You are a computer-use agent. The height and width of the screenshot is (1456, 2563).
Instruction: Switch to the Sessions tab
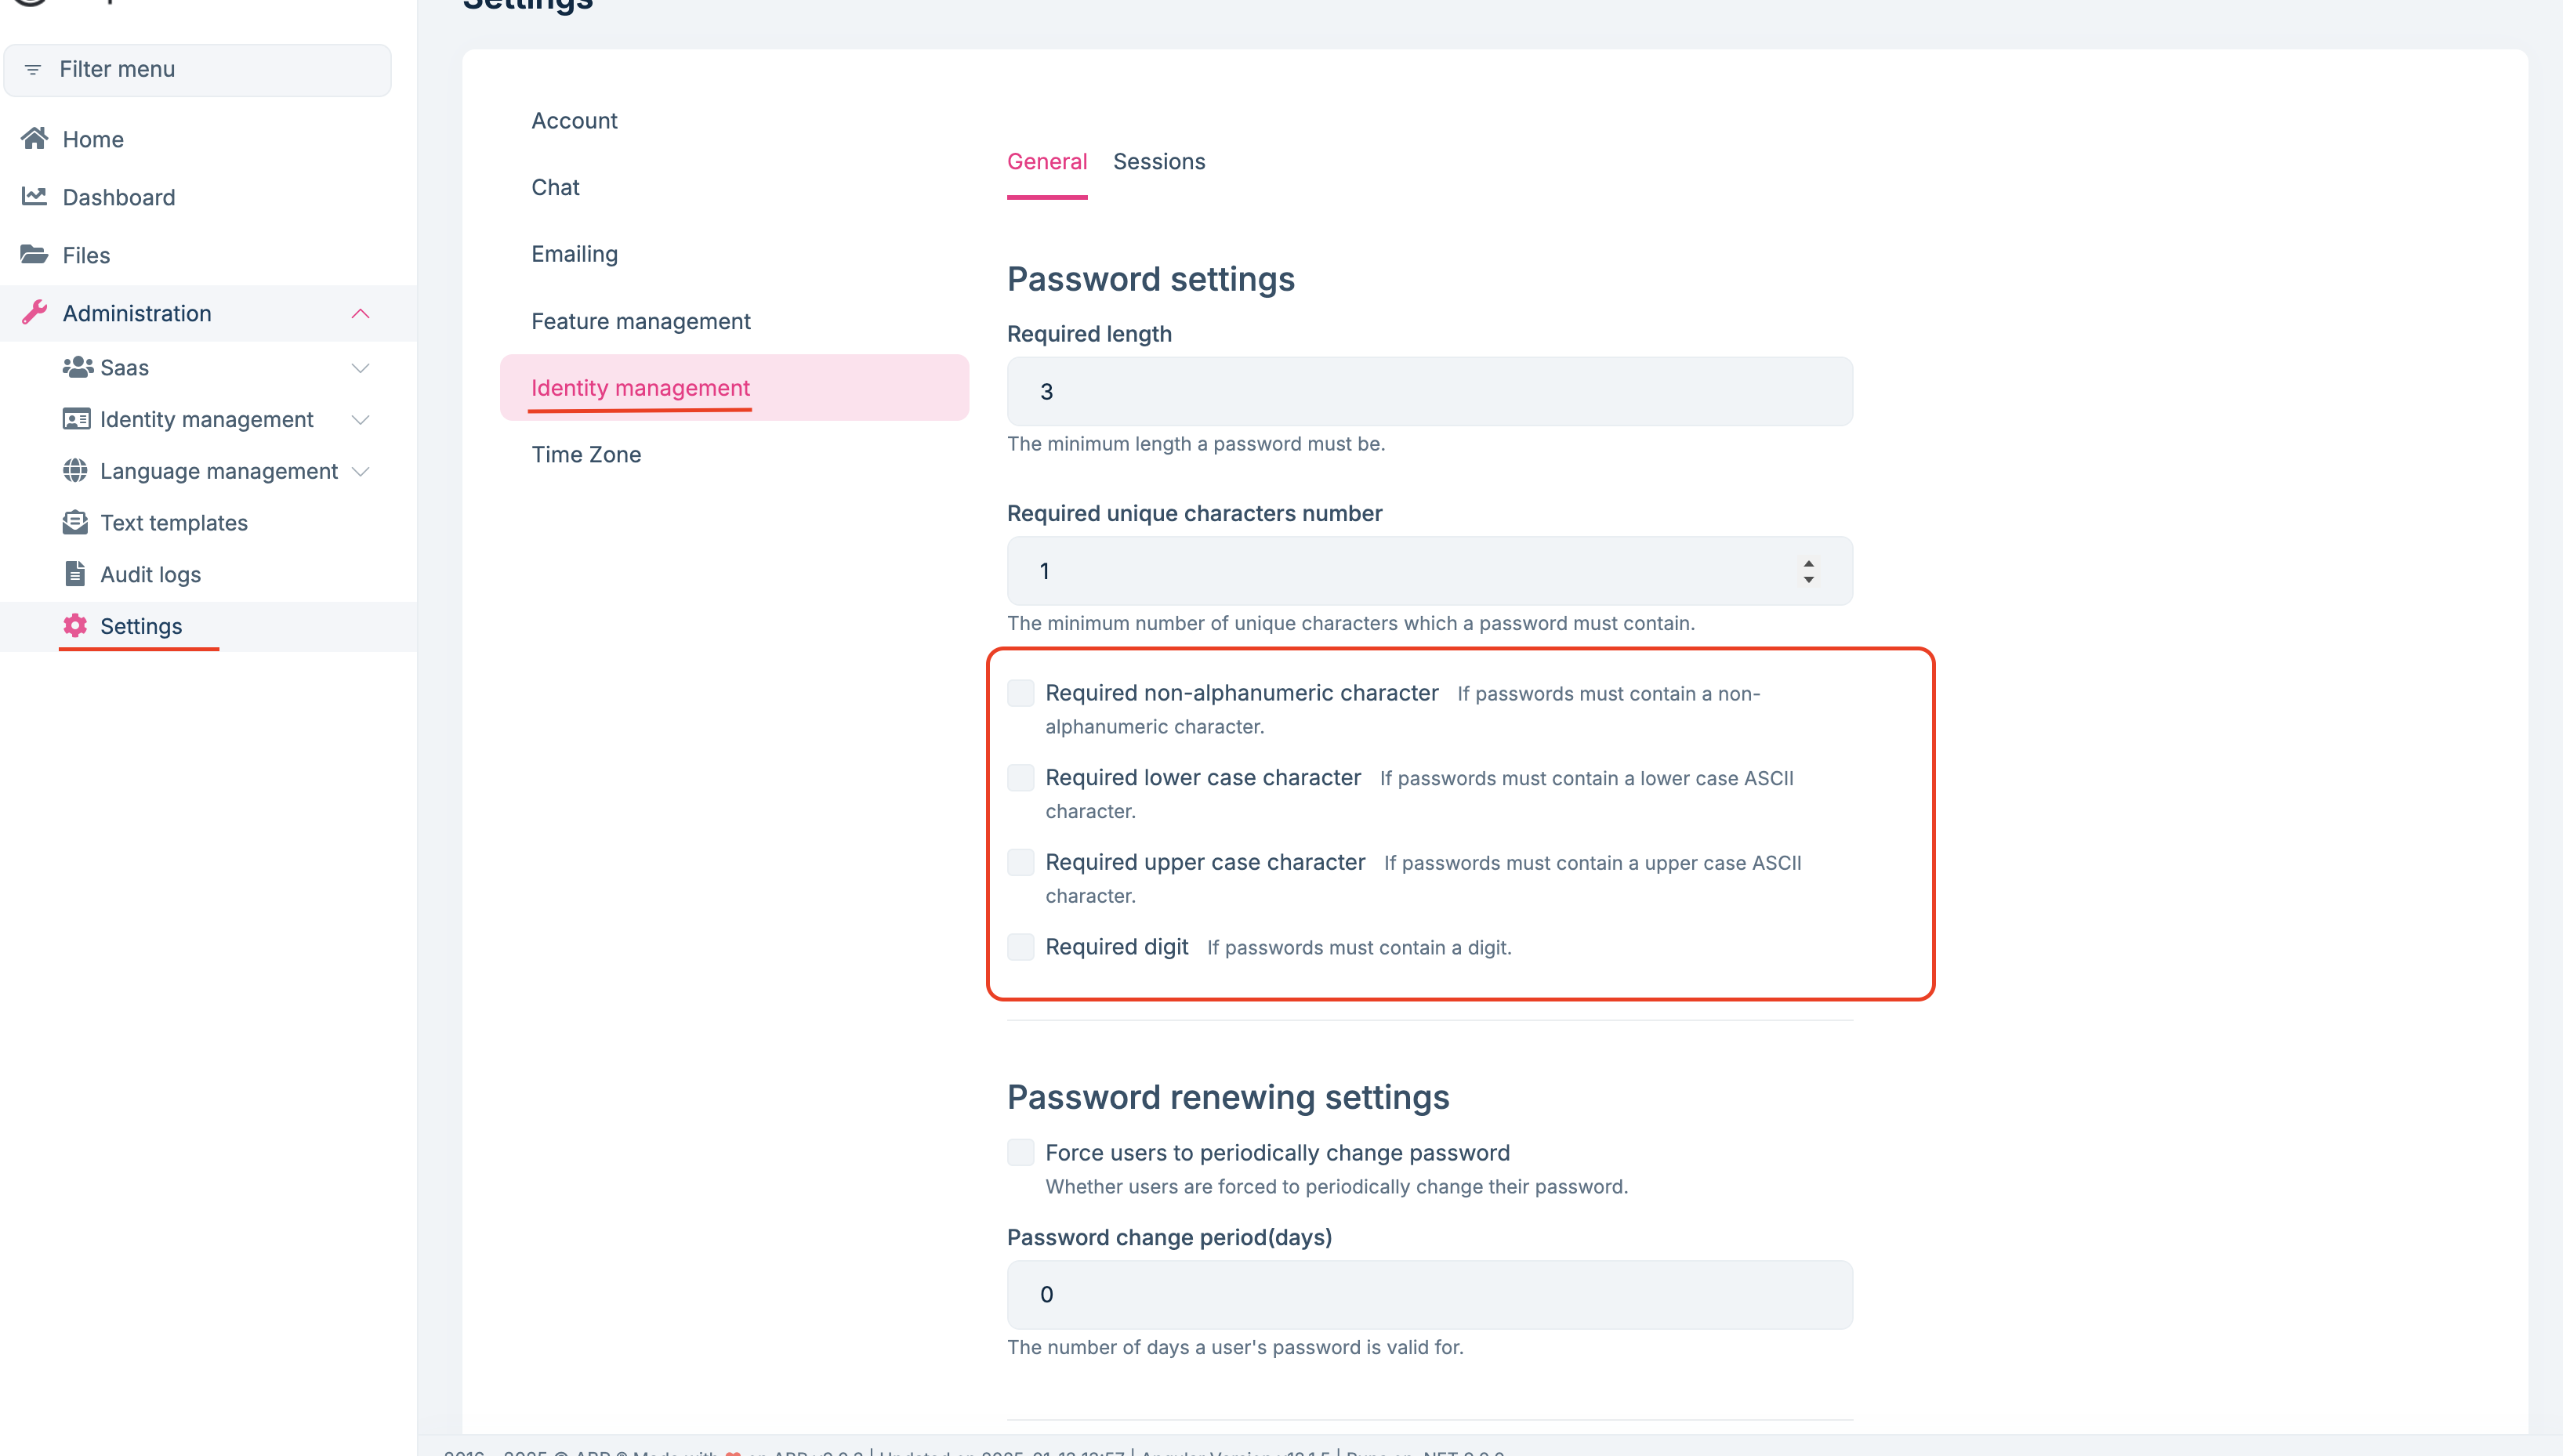(x=1159, y=161)
